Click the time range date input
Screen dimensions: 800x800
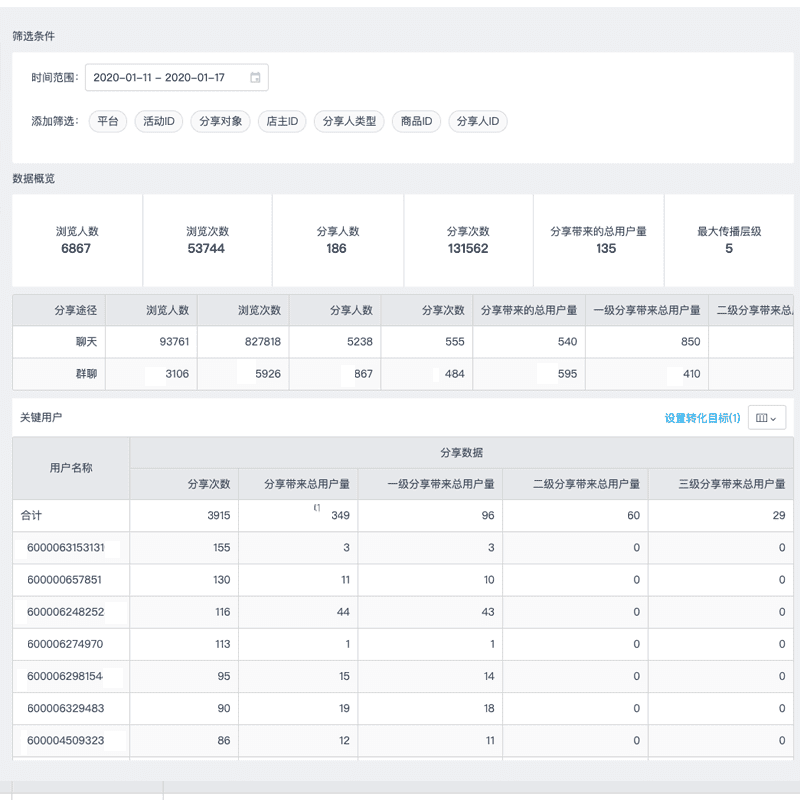[177, 78]
